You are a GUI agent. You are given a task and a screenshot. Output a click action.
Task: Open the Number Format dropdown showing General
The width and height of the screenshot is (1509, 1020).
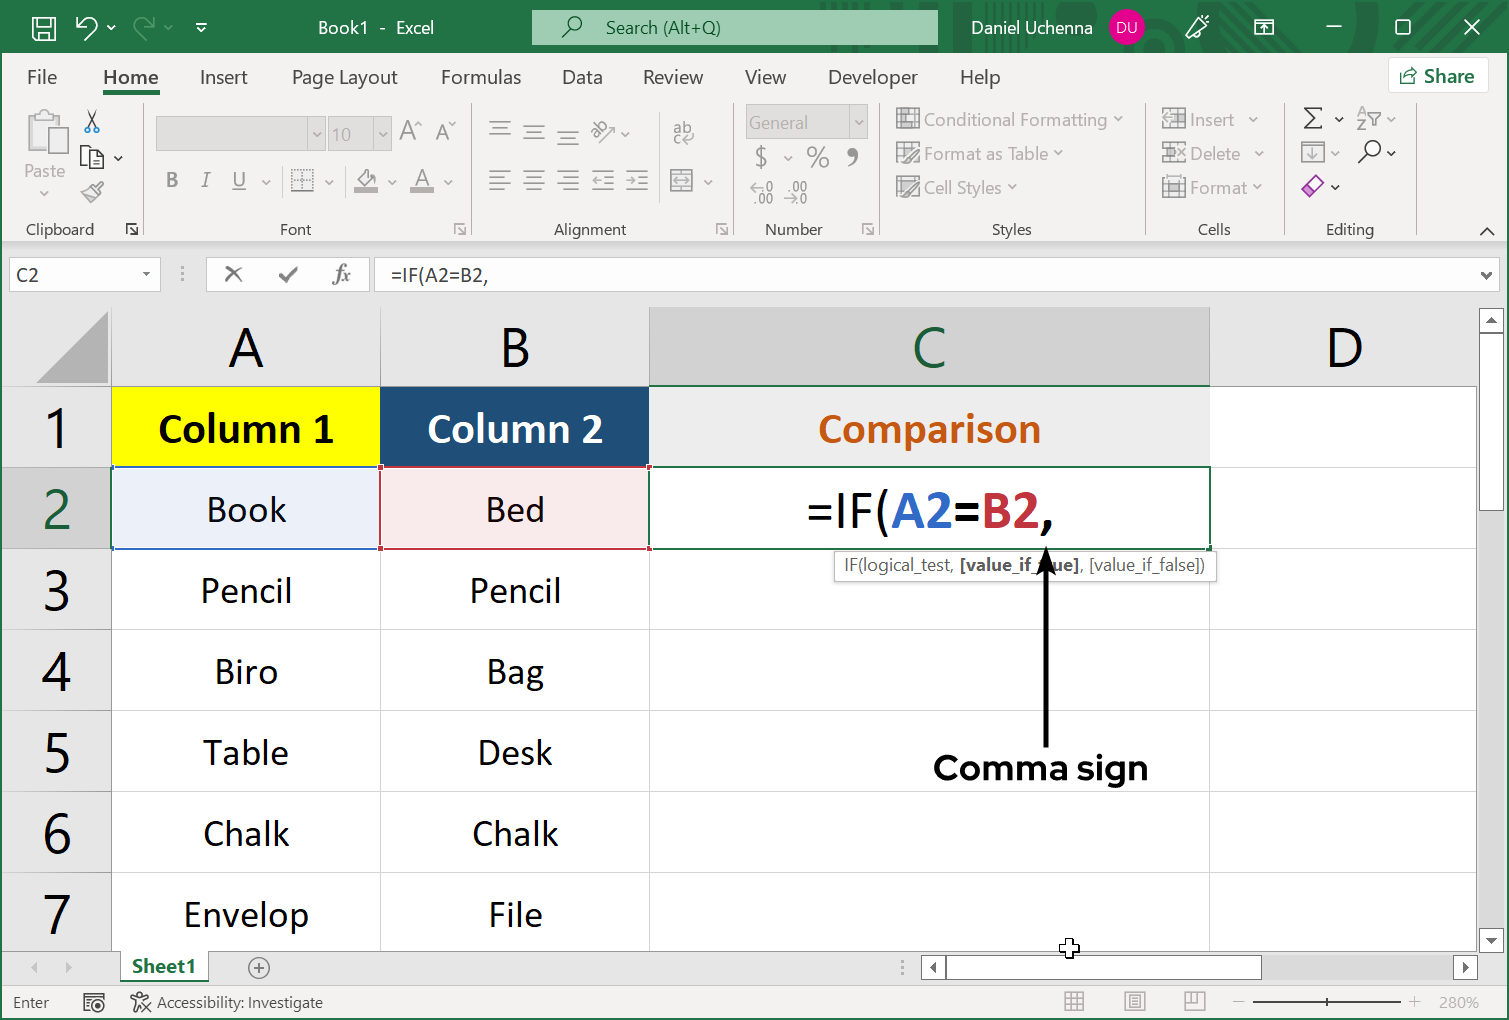click(805, 121)
